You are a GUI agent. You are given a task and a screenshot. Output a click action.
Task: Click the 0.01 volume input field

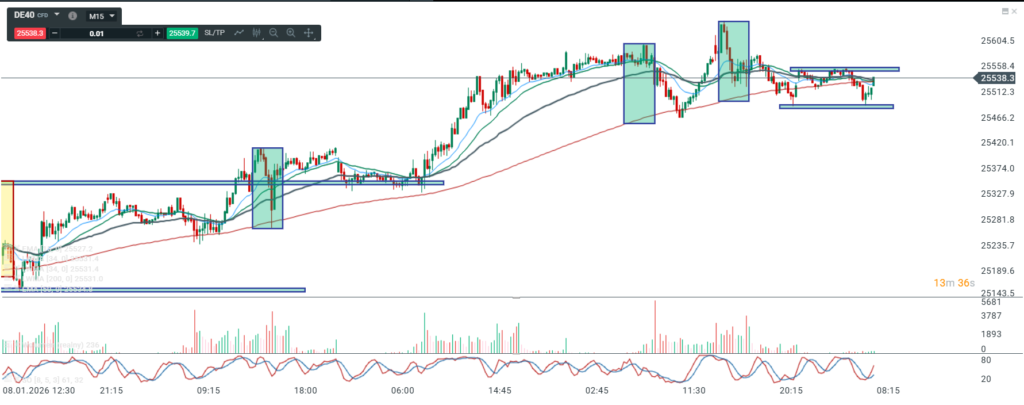coord(95,33)
